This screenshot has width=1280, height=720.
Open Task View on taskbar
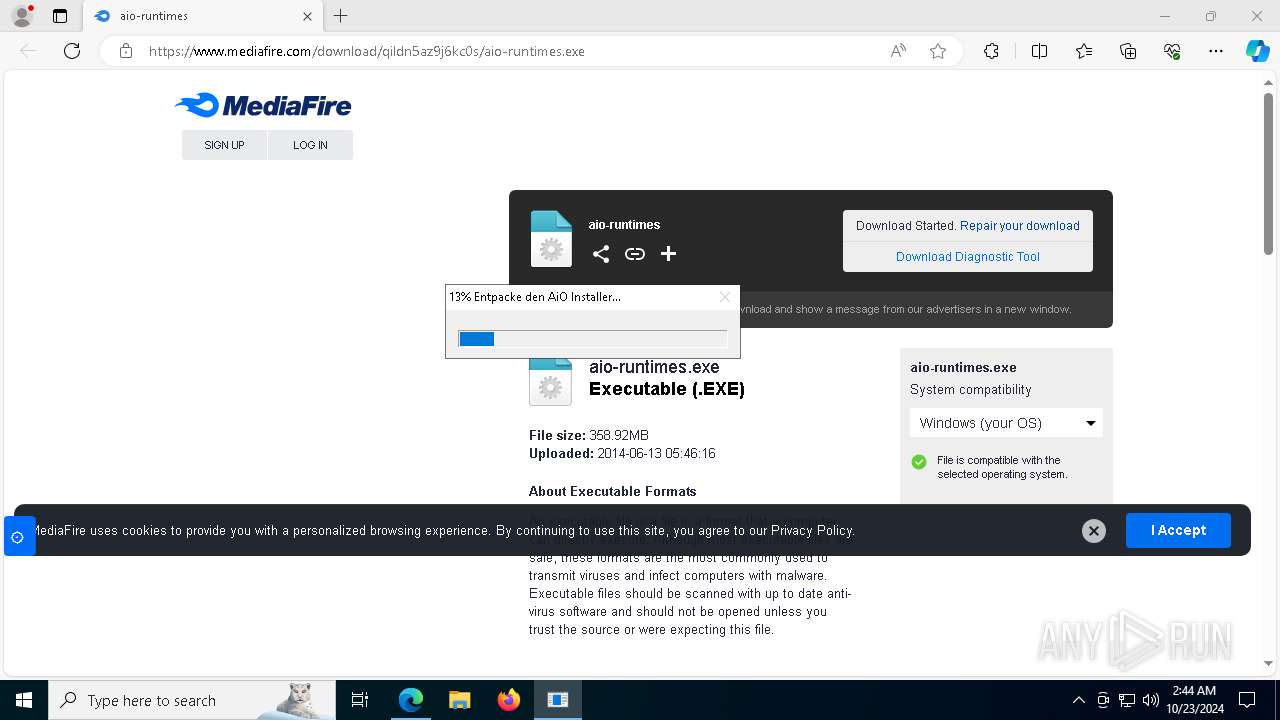click(360, 700)
